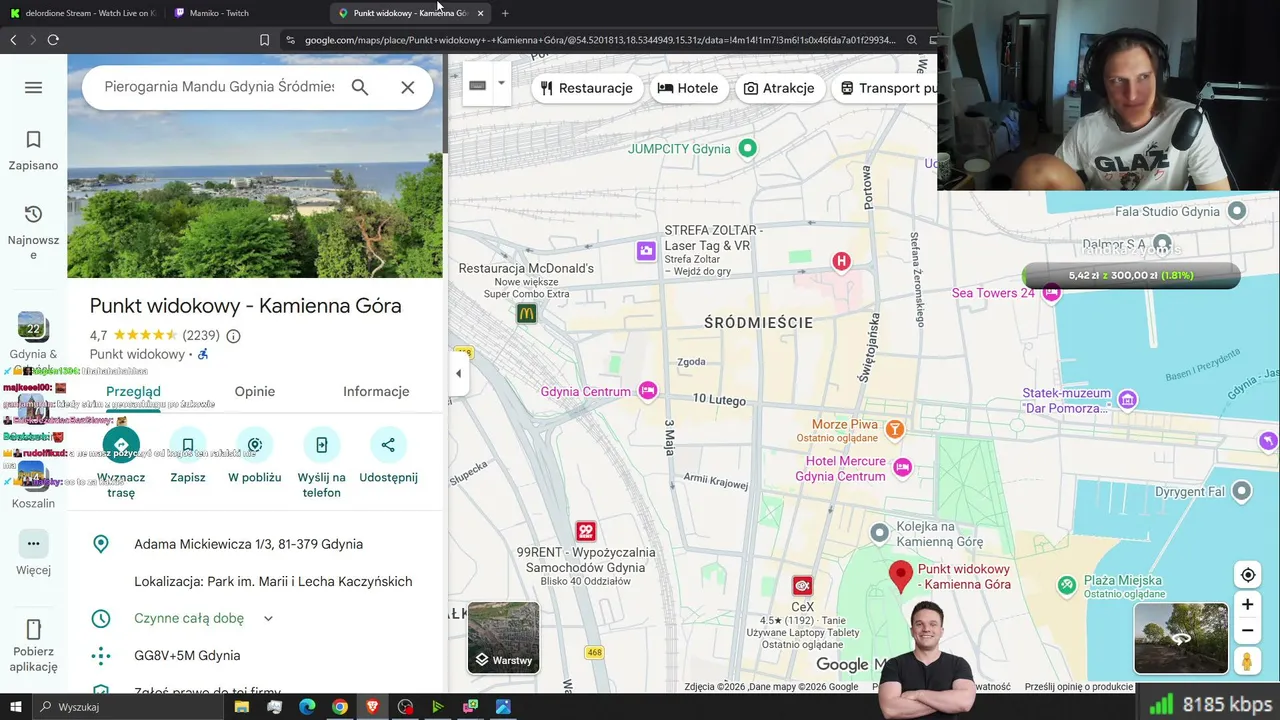Click the Wyznacz trasę directions icon
The height and width of the screenshot is (720, 1280).
(x=121, y=445)
